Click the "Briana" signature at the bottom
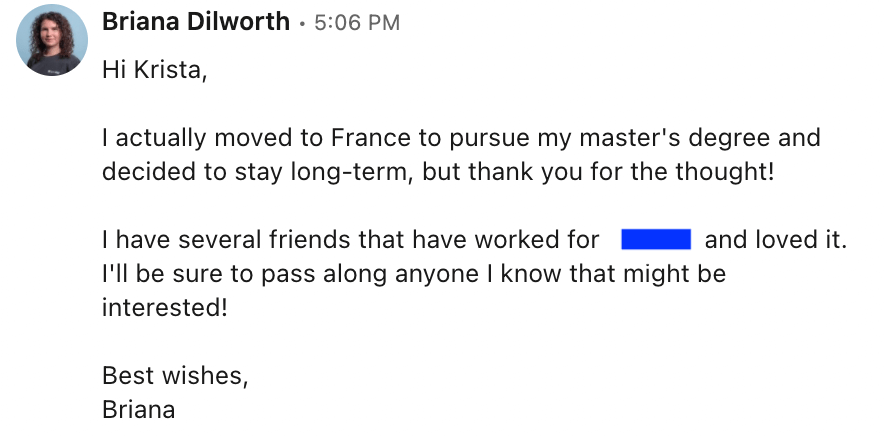 click(138, 409)
